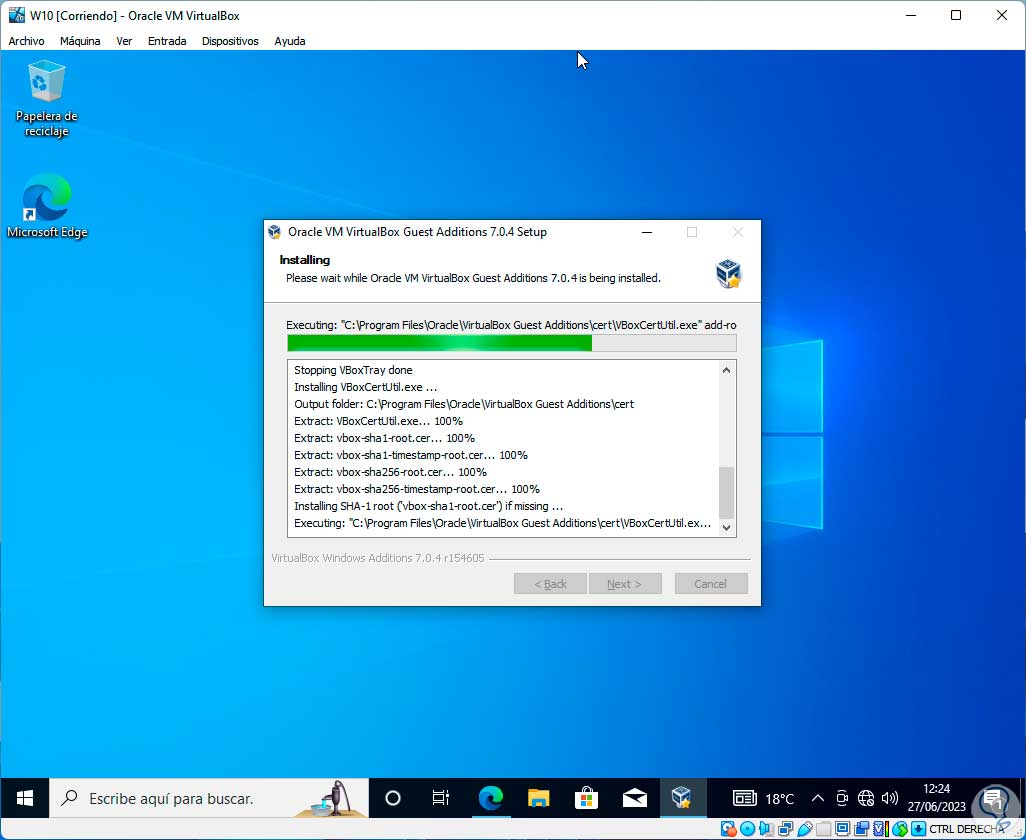Click the VirtualBox recording indicator
1026x840 pixels.
[861, 830]
